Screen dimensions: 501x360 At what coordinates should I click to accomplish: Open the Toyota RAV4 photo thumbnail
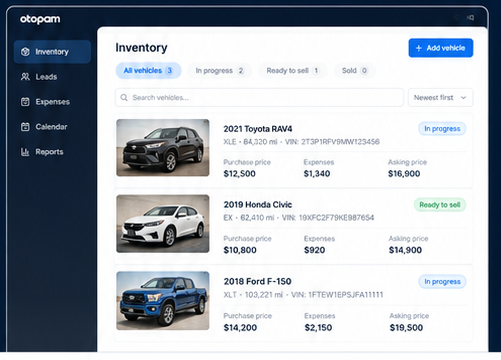click(x=163, y=148)
